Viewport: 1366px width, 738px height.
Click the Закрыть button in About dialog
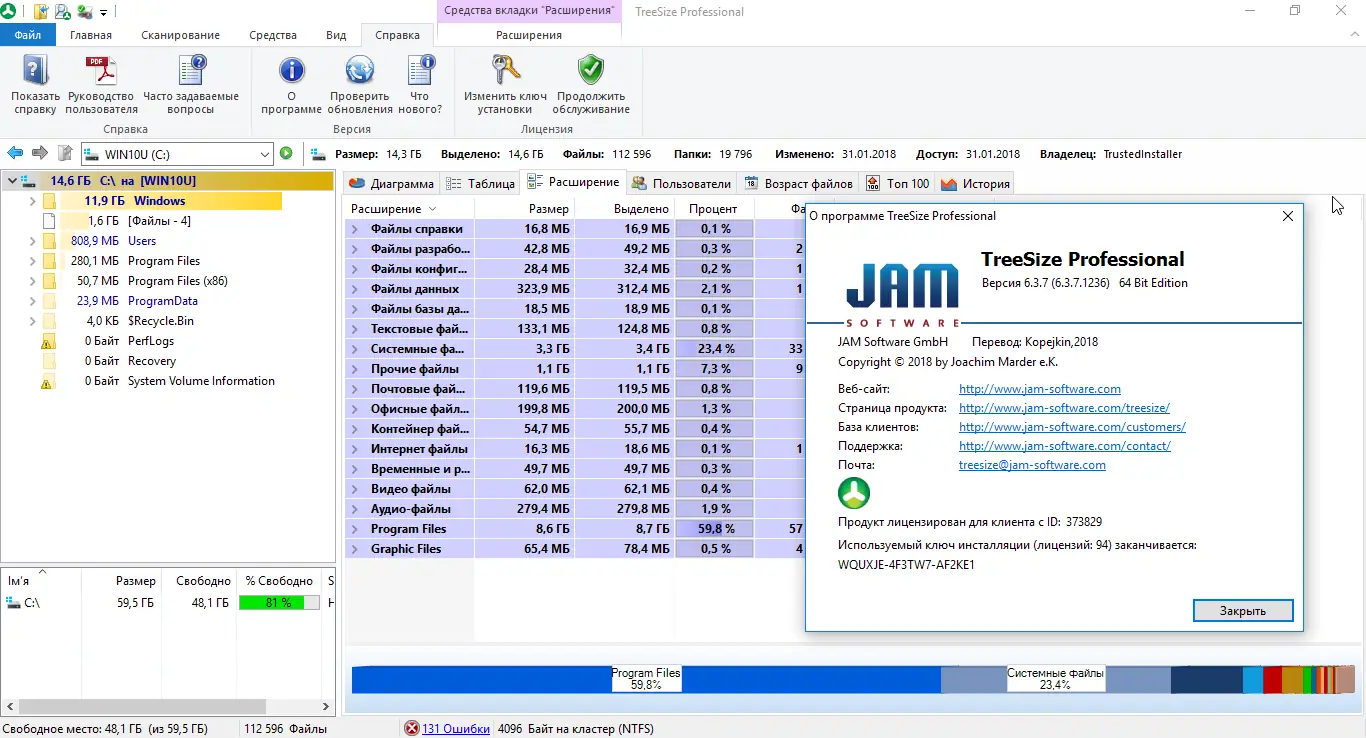tap(1243, 610)
